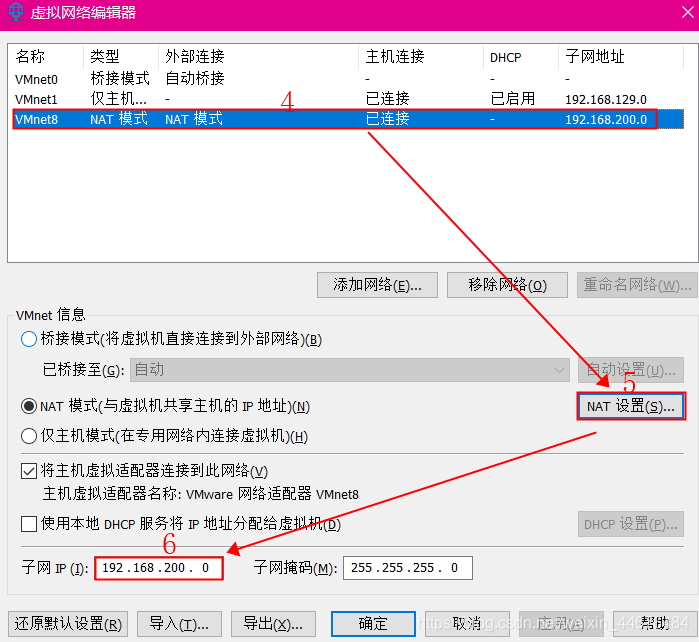Screen dimensions: 699x642
Task: Toggle 将主机虚拟适配器连接到此网络 checkbox
Action: tap(29, 471)
